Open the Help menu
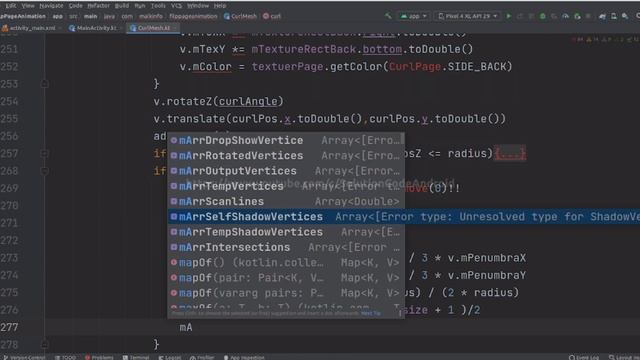Screen dimensions: 640x360 (220, 6)
